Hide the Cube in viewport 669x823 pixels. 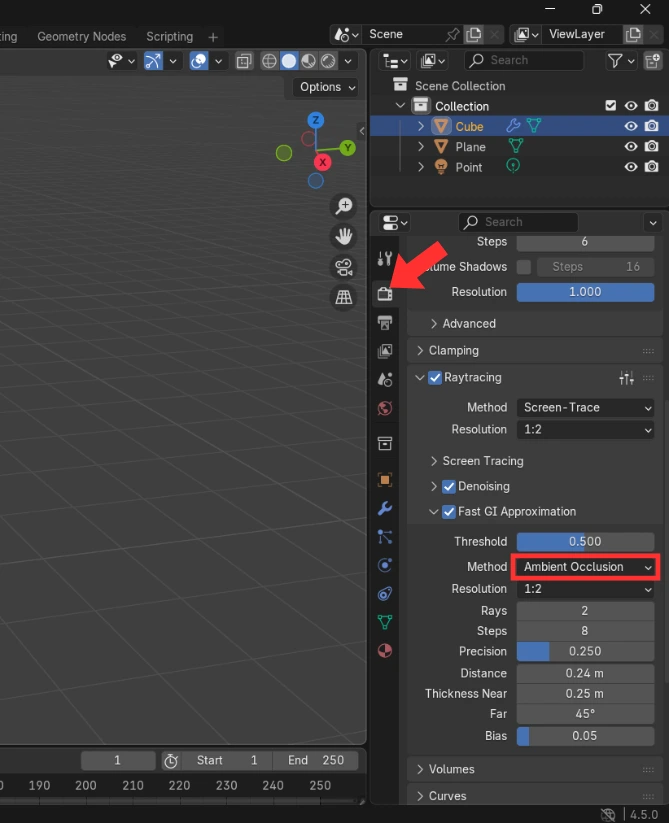click(631, 127)
